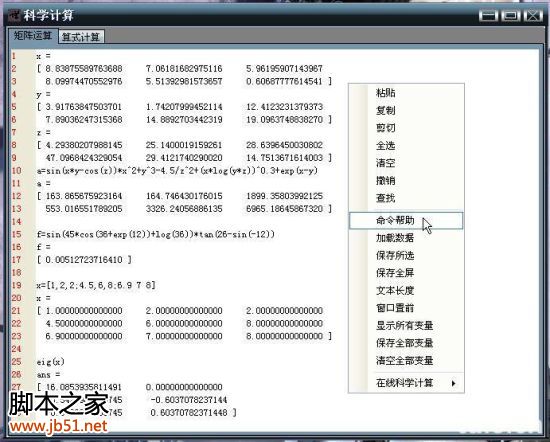Close the 科学计算 window
Image resolution: width=550 pixels, height=442 pixels.
pyautogui.click(x=534, y=15)
